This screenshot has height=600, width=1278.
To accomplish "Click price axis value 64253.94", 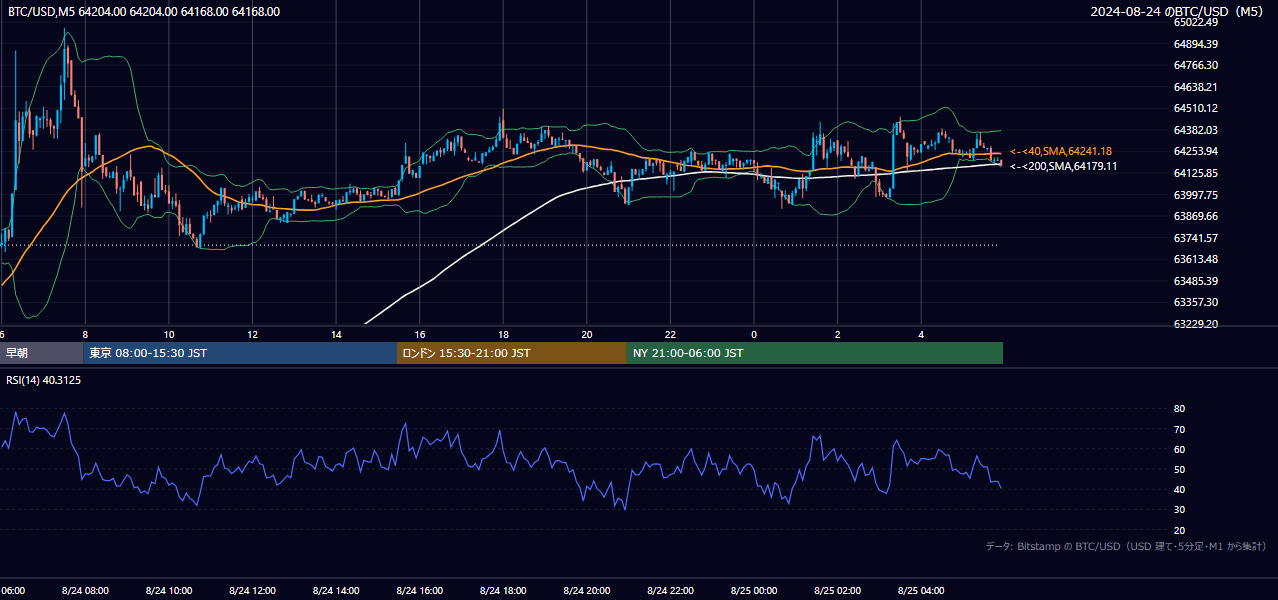I will point(1196,151).
